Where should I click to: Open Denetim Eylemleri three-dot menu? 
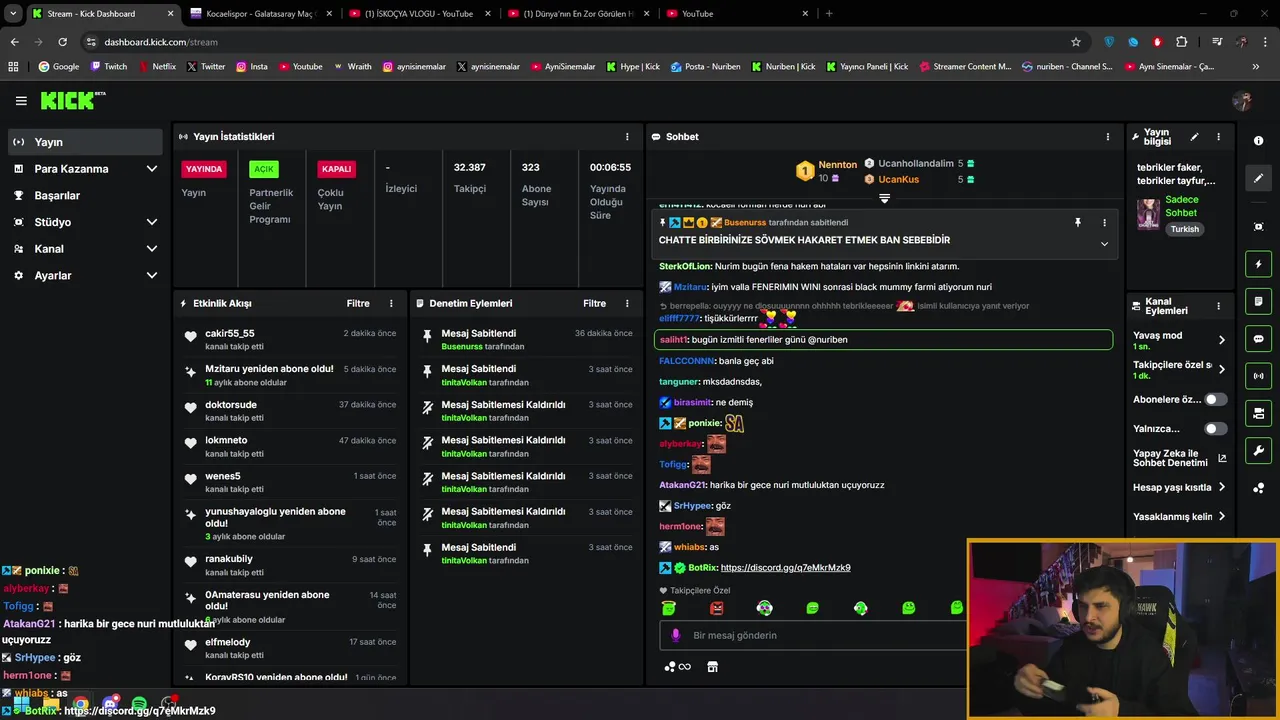[x=628, y=303]
